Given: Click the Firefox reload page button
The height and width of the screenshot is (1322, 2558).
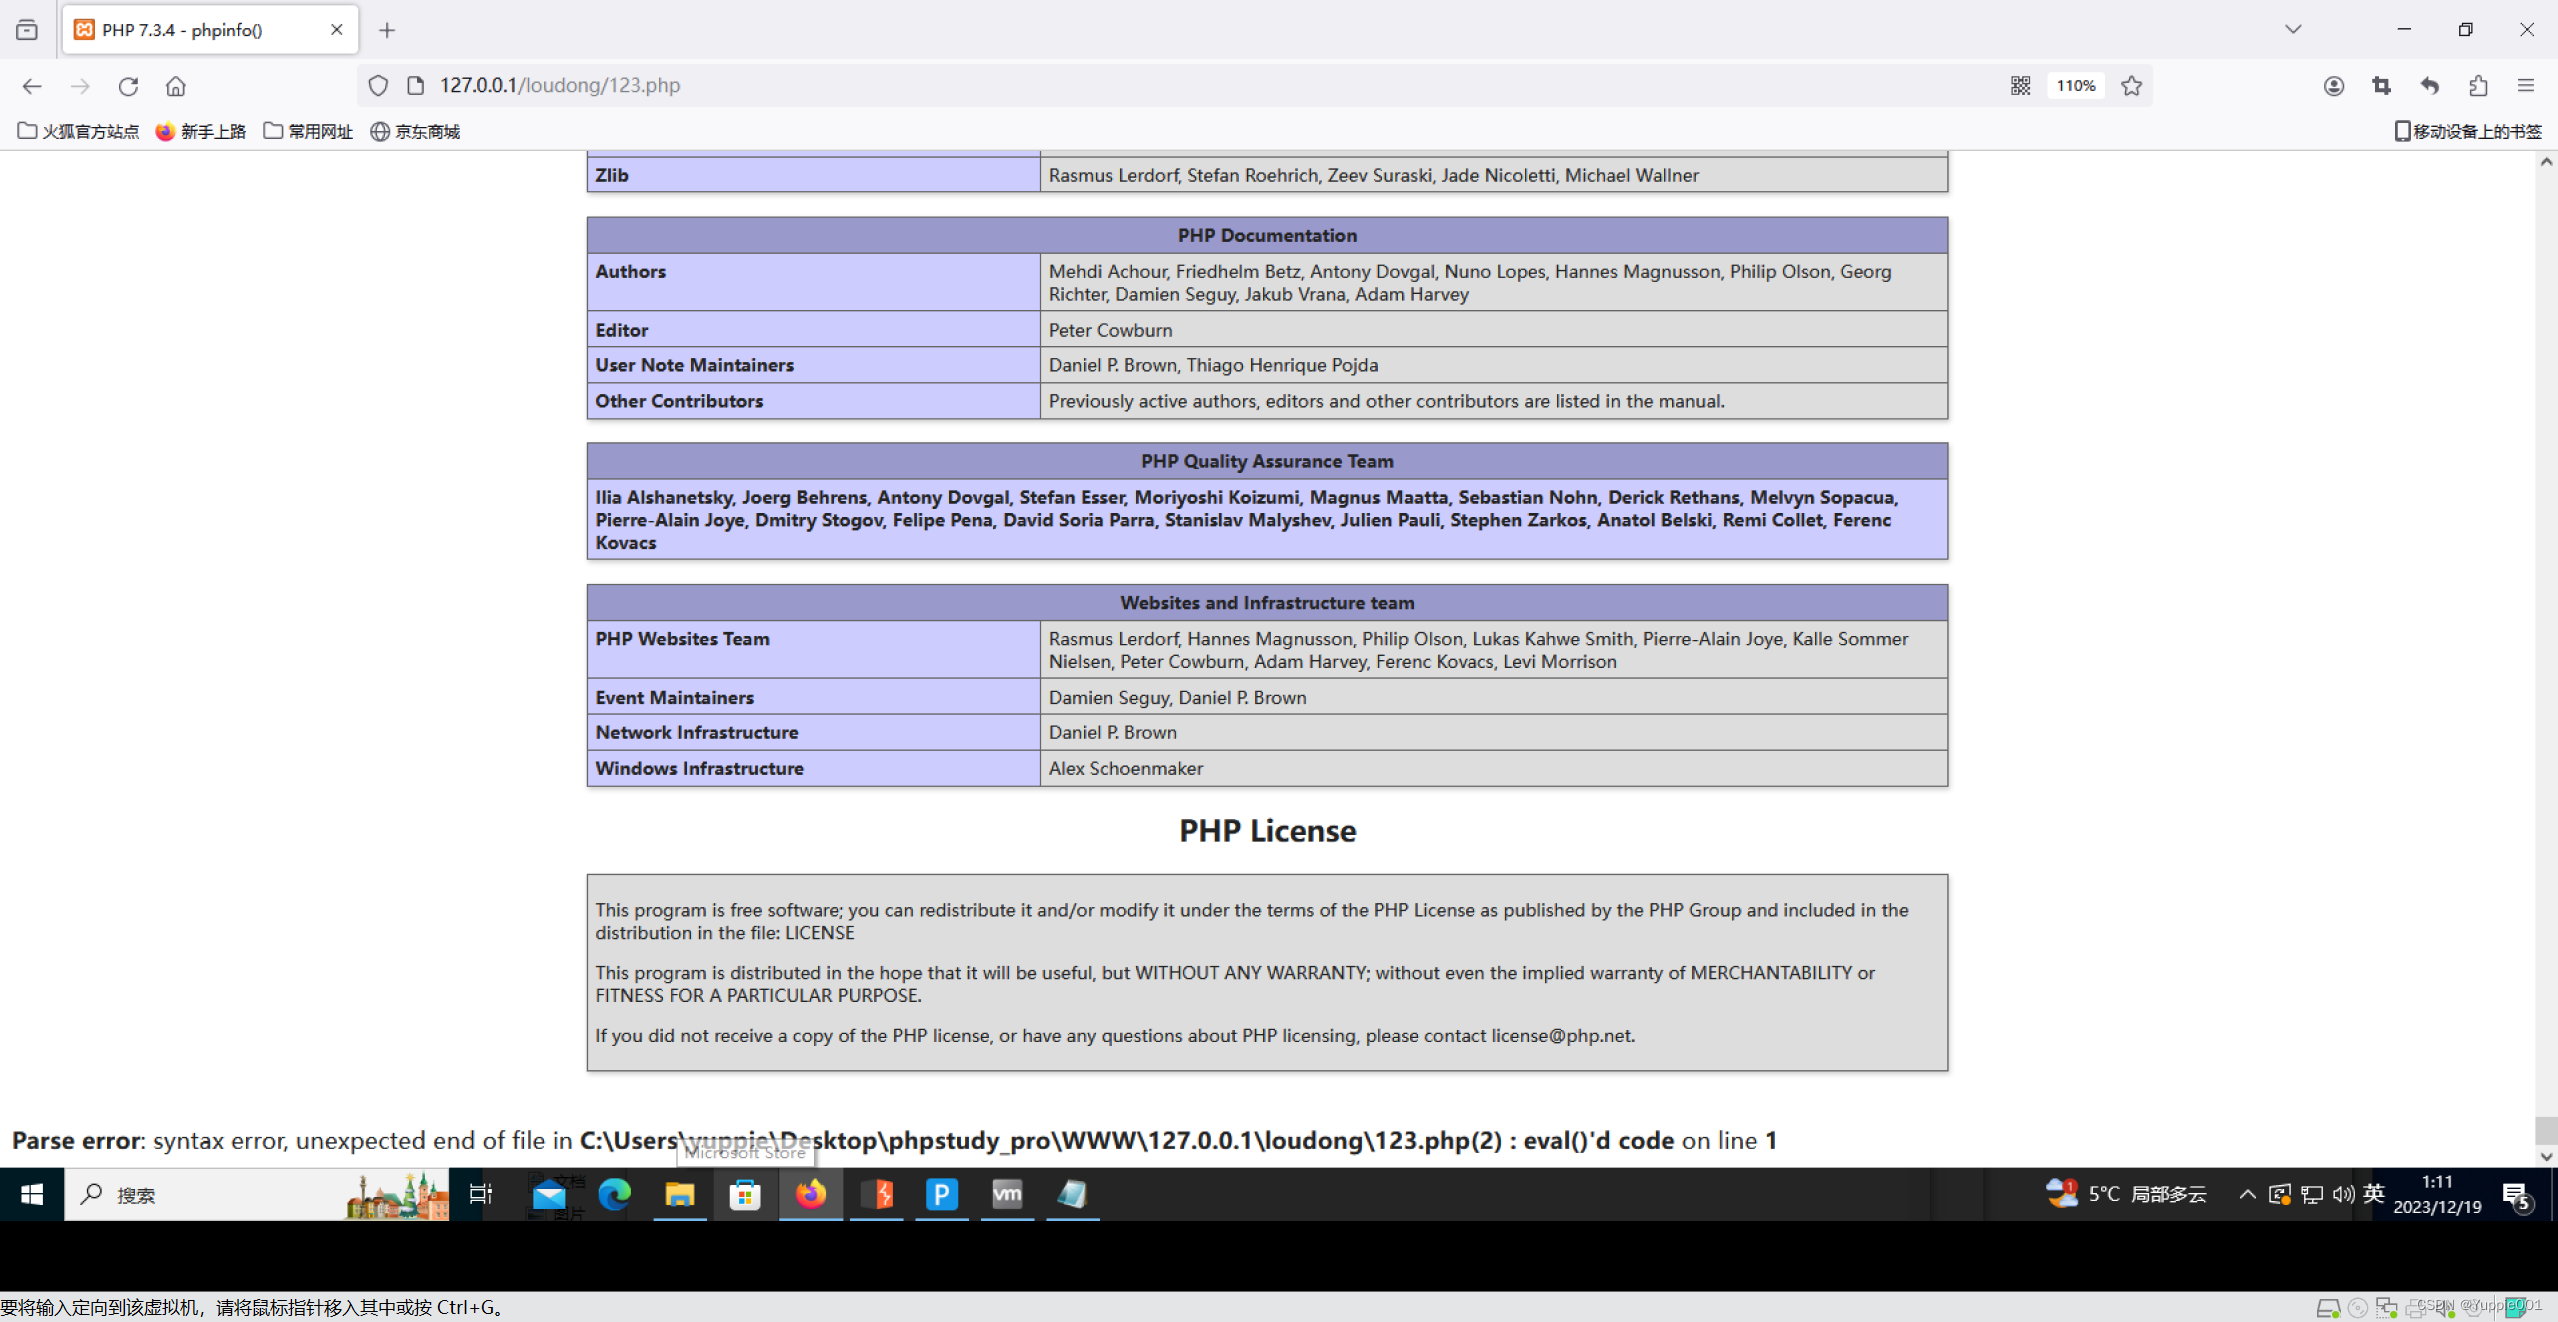Looking at the screenshot, I should (128, 86).
